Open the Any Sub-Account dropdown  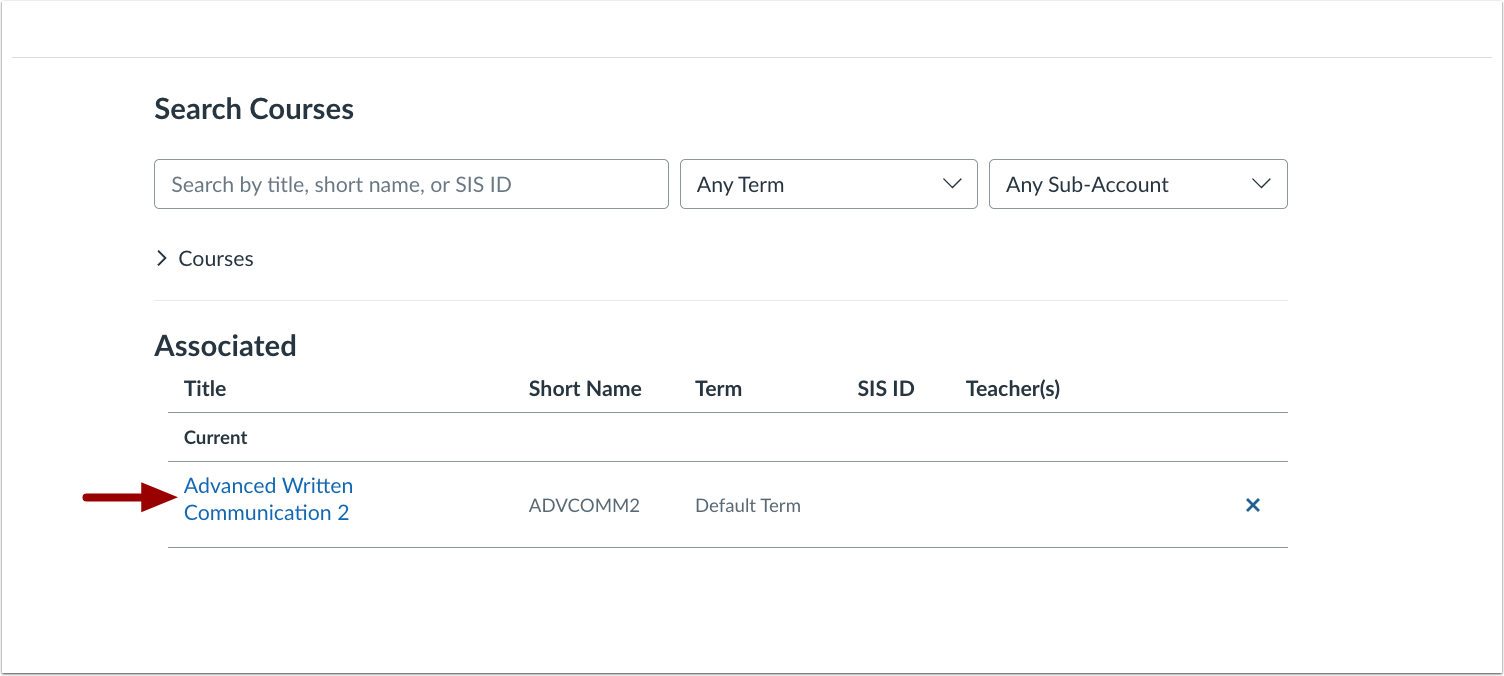click(x=1137, y=184)
